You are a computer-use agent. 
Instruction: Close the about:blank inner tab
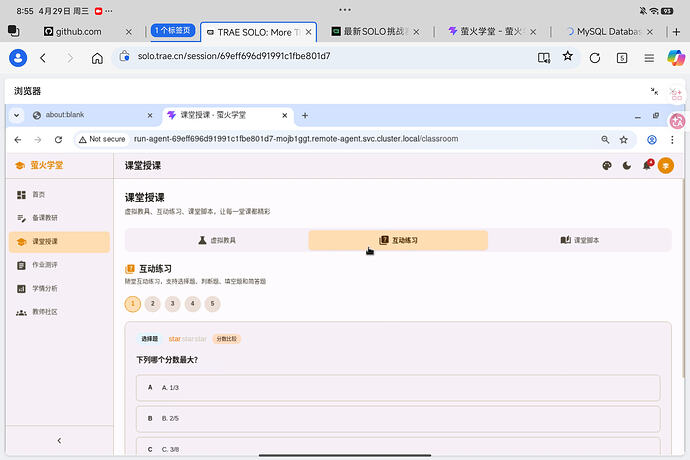pos(150,115)
